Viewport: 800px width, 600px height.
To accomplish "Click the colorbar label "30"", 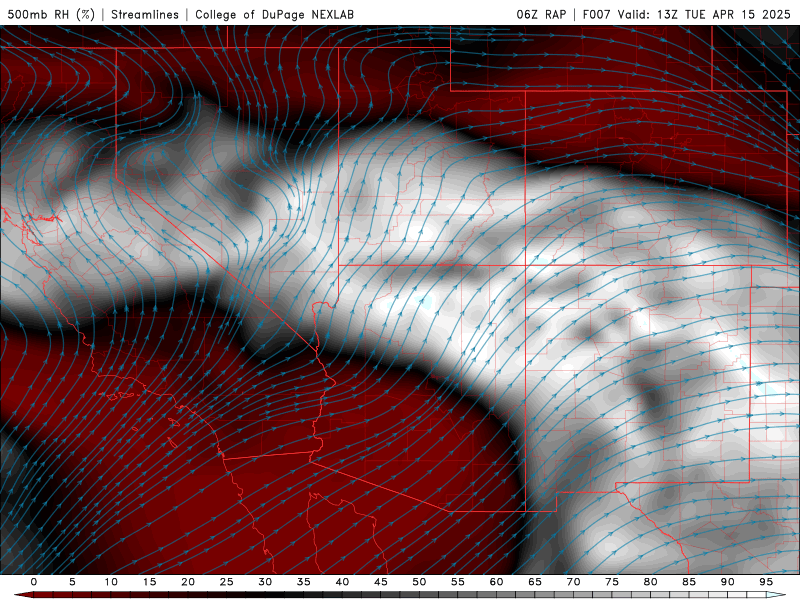I will click(x=265, y=582).
